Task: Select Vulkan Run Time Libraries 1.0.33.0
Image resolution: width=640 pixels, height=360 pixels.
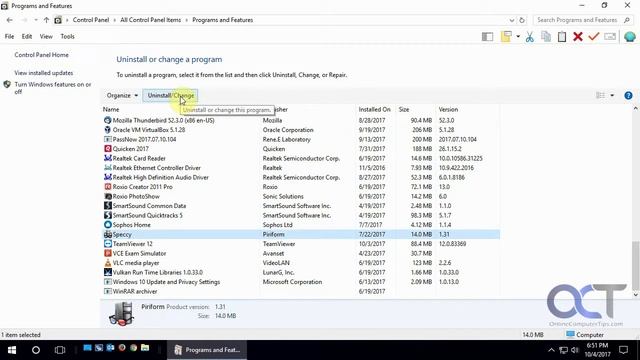Action: (x=301, y=272)
